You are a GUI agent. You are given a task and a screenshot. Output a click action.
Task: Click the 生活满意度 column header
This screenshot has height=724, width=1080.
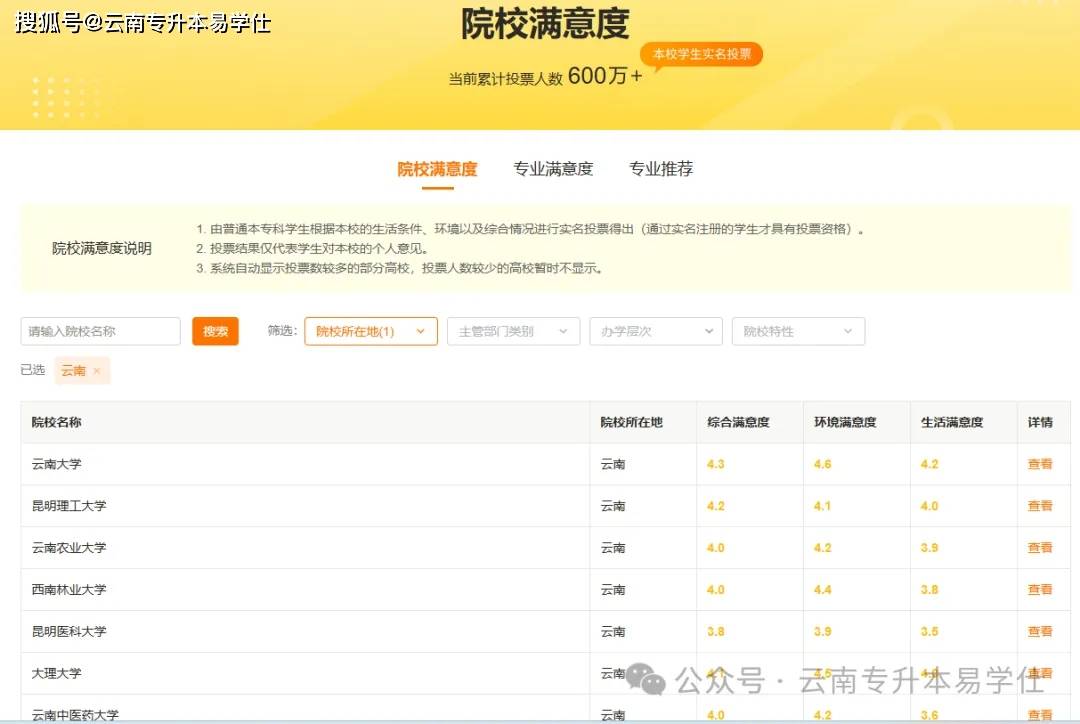point(952,422)
